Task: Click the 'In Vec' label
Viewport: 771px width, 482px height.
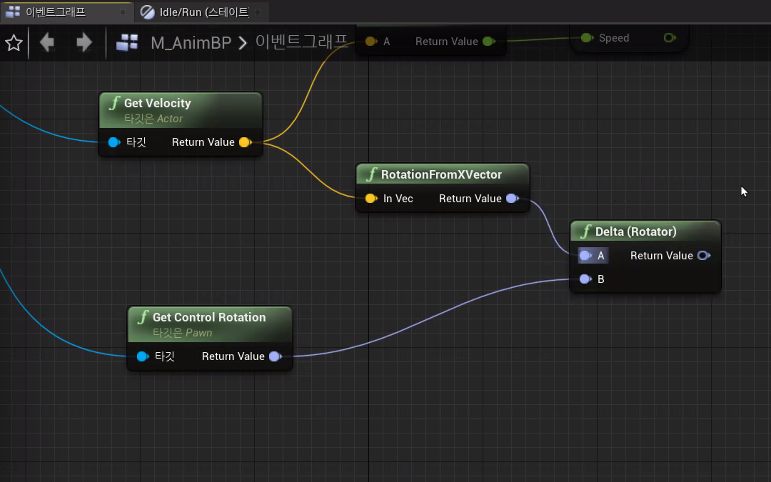Action: [x=398, y=198]
